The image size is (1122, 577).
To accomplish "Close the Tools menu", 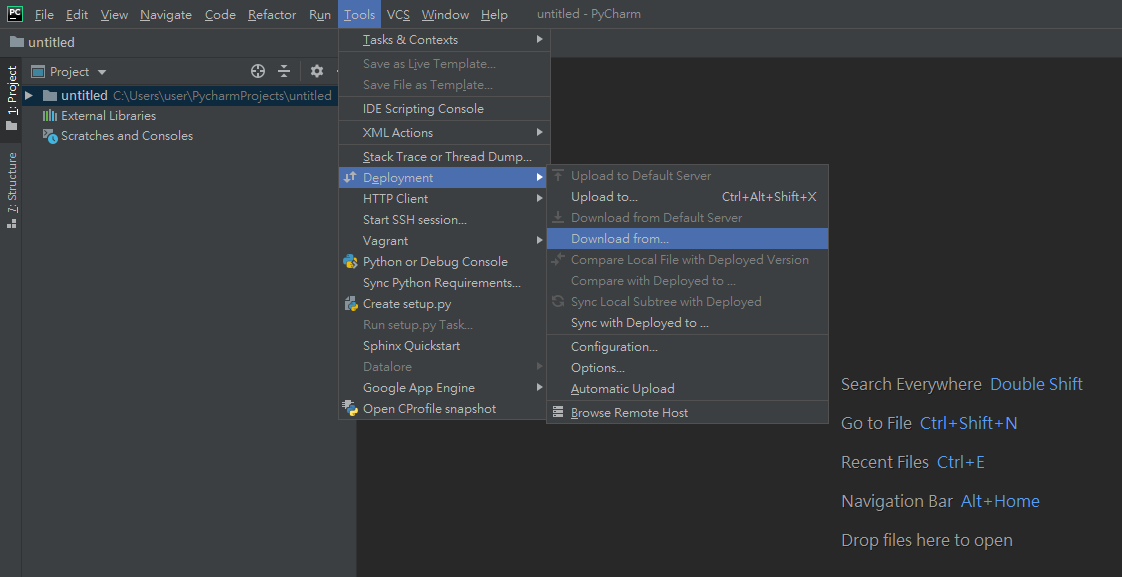I will (x=359, y=14).
